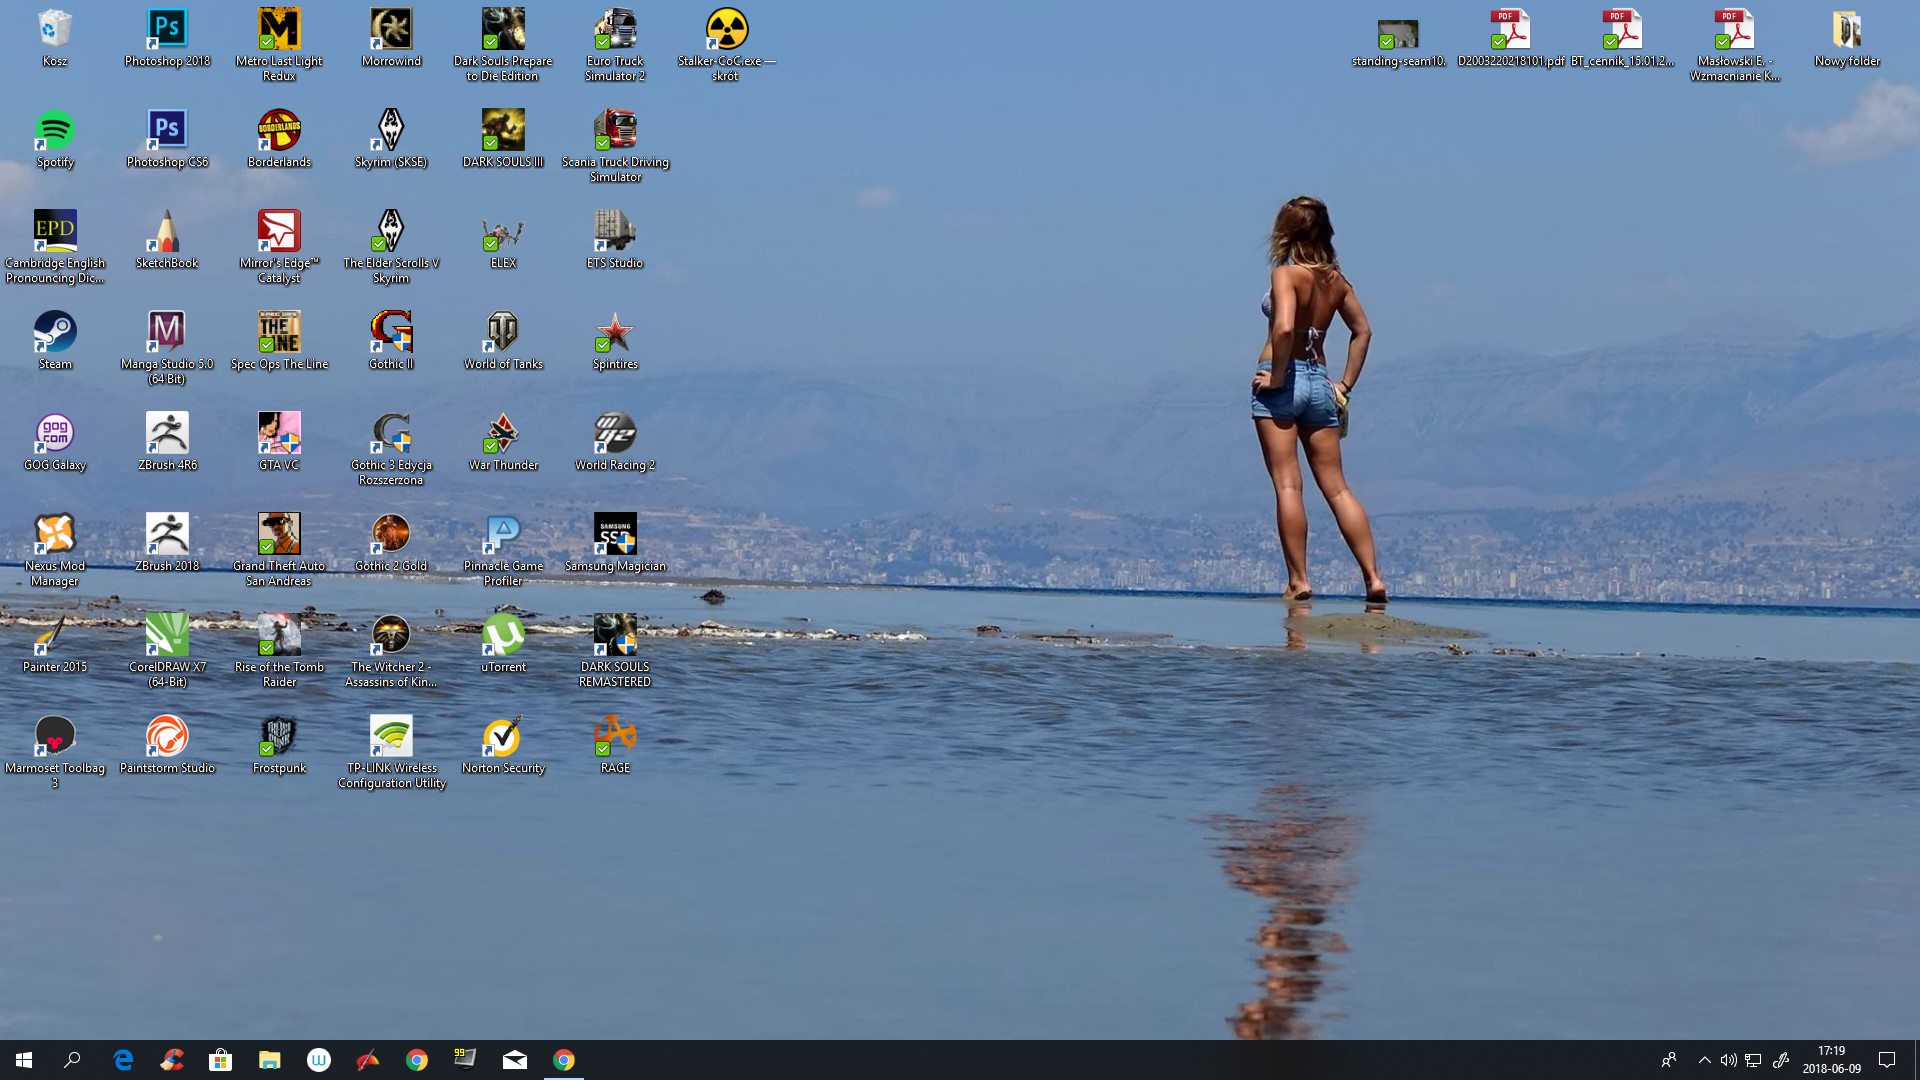Click the GOG Galaxy icon
Viewport: 1920px width, 1080px height.
[55, 434]
